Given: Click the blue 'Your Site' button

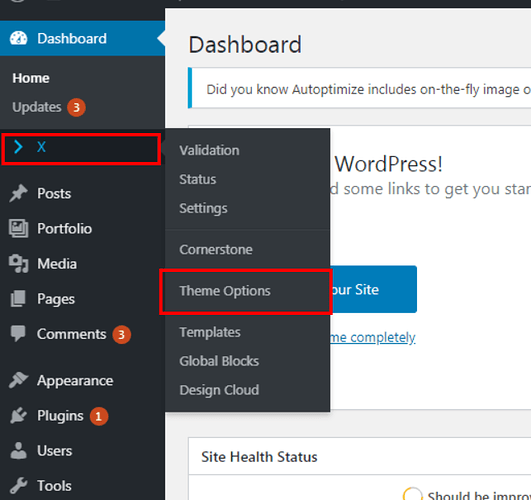Looking at the screenshot, I should click(x=373, y=289).
